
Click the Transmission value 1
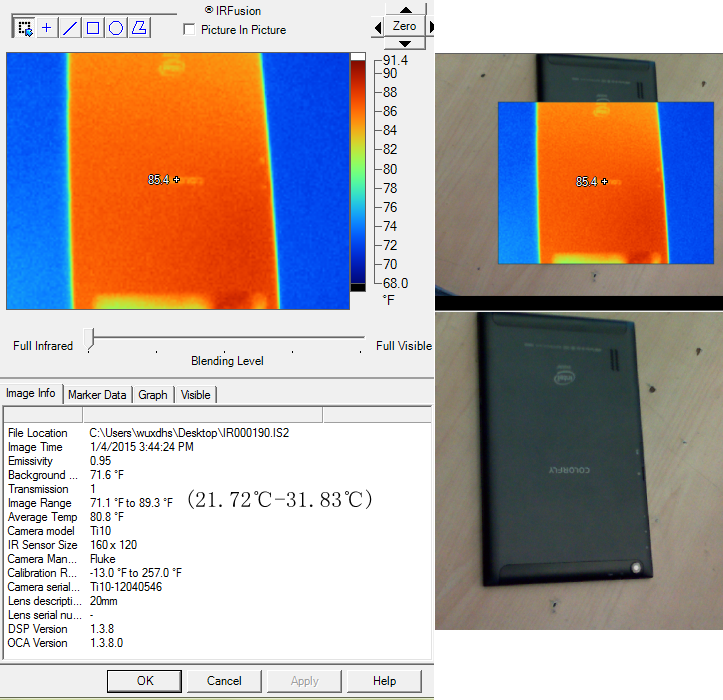[93, 489]
